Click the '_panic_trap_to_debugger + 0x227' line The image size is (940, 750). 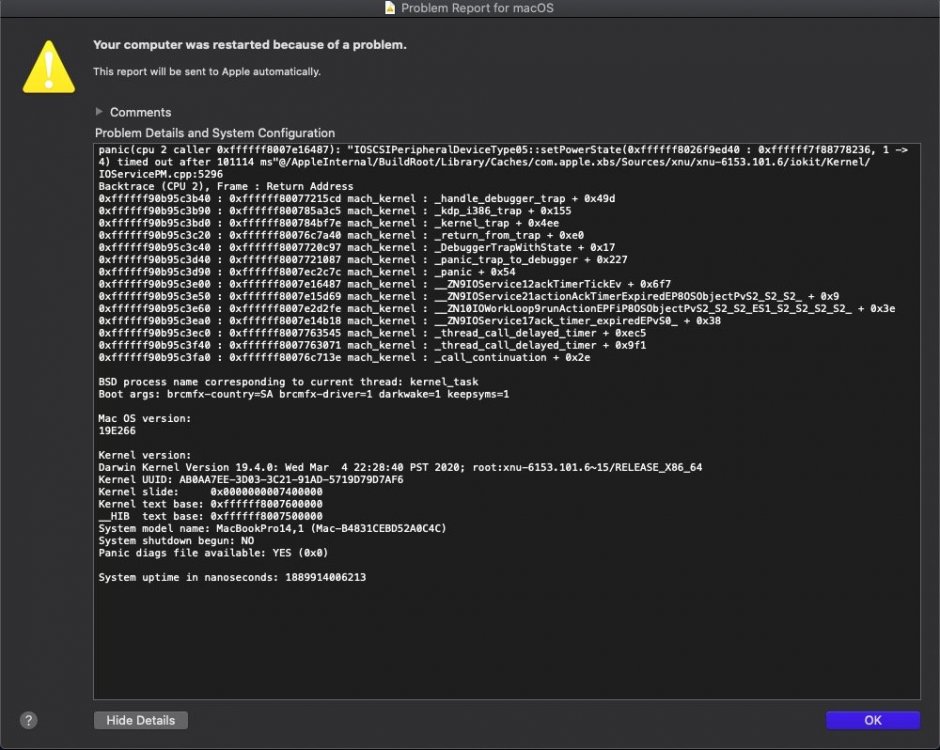(x=363, y=260)
